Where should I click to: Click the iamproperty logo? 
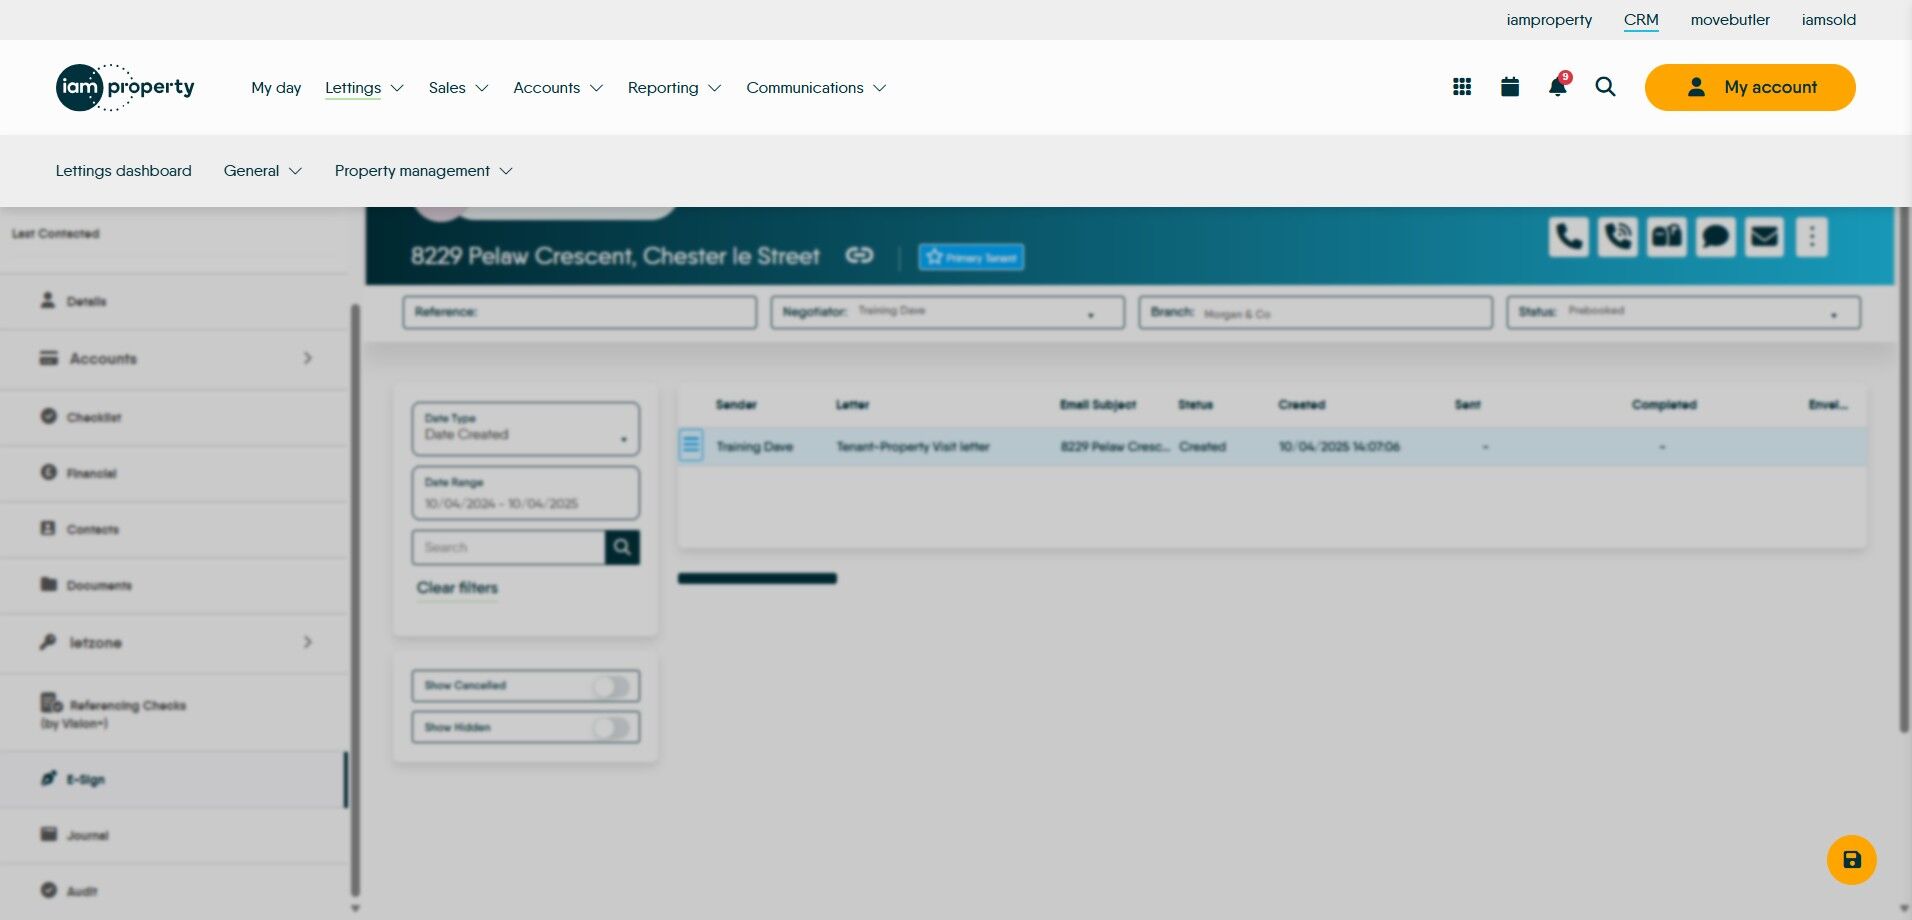[x=125, y=87]
